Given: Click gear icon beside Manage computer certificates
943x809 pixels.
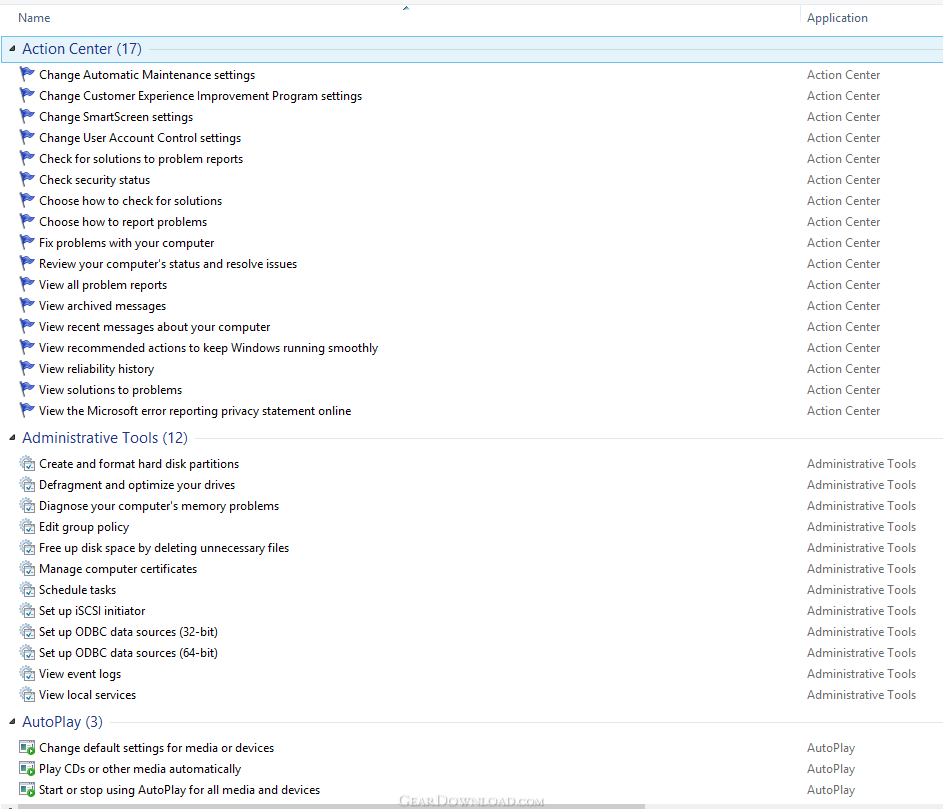Looking at the screenshot, I should point(27,568).
